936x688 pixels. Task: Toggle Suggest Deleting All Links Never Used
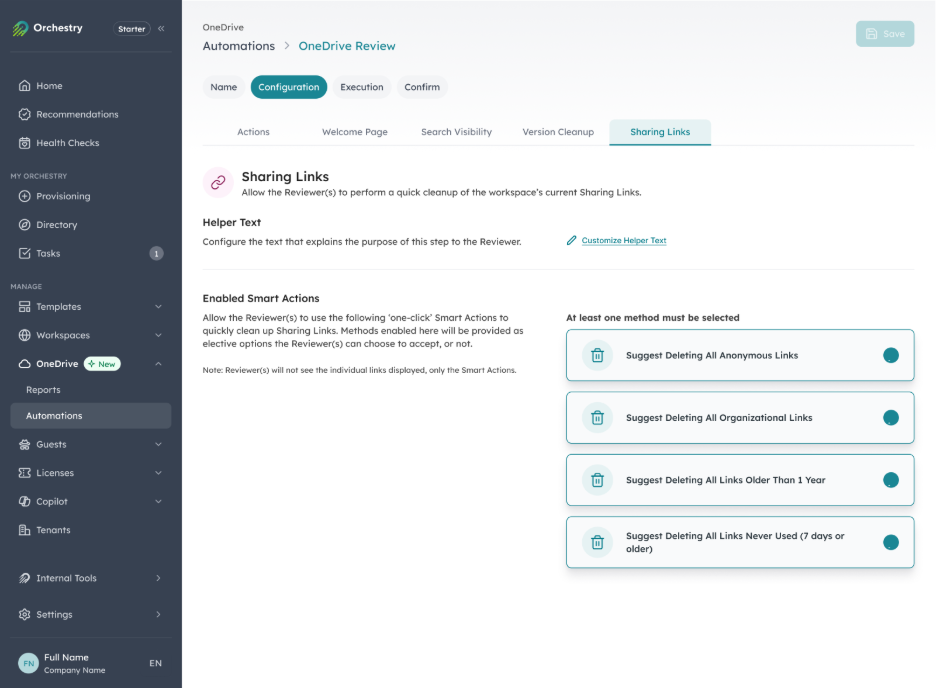coord(891,542)
